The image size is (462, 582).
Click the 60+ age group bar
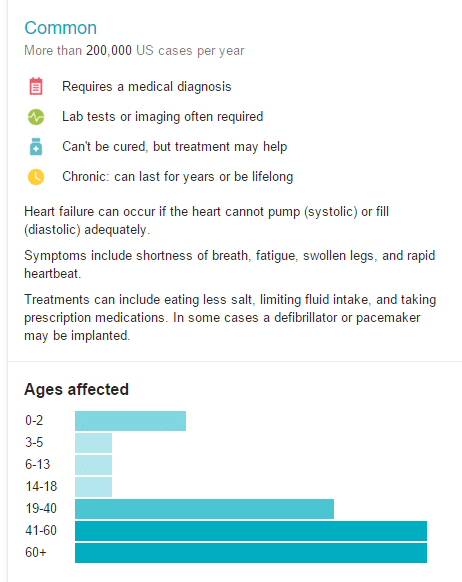pyautogui.click(x=251, y=553)
